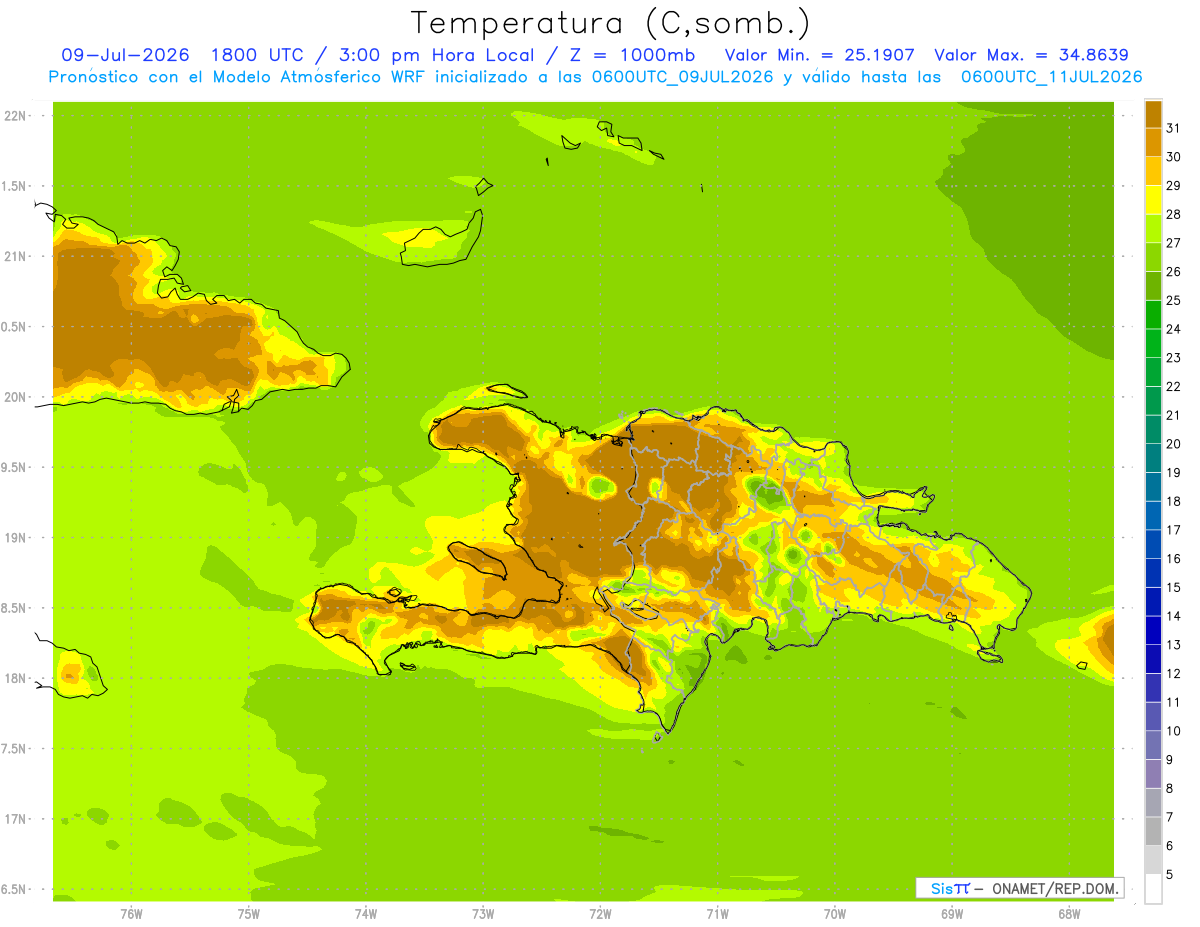The height and width of the screenshot is (927, 1200).
Task: Click the 76W longitude axis label
Action: click(131, 914)
